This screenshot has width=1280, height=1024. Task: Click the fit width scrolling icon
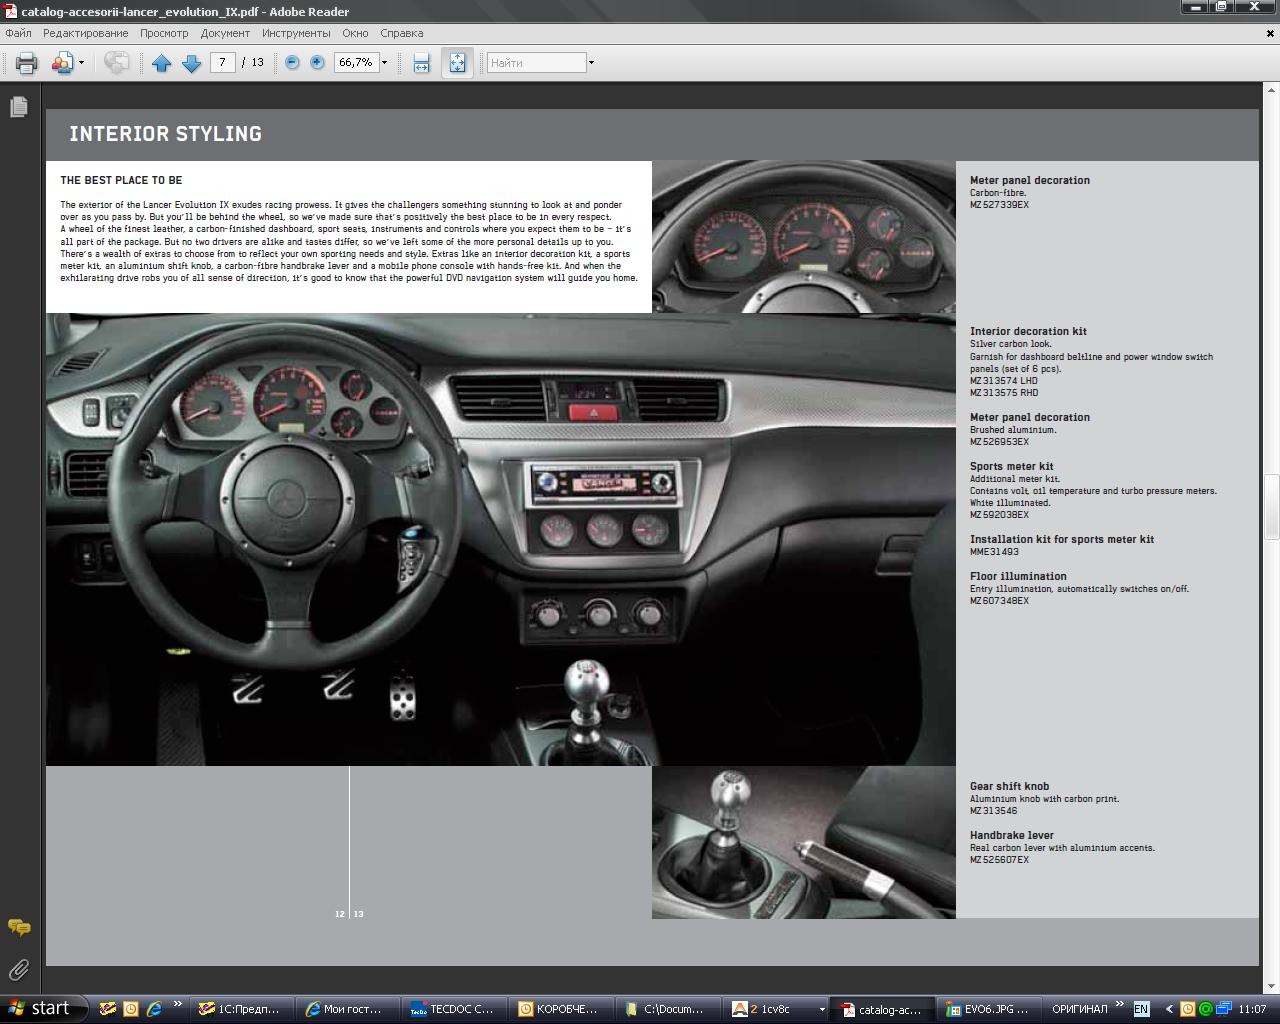click(x=421, y=63)
